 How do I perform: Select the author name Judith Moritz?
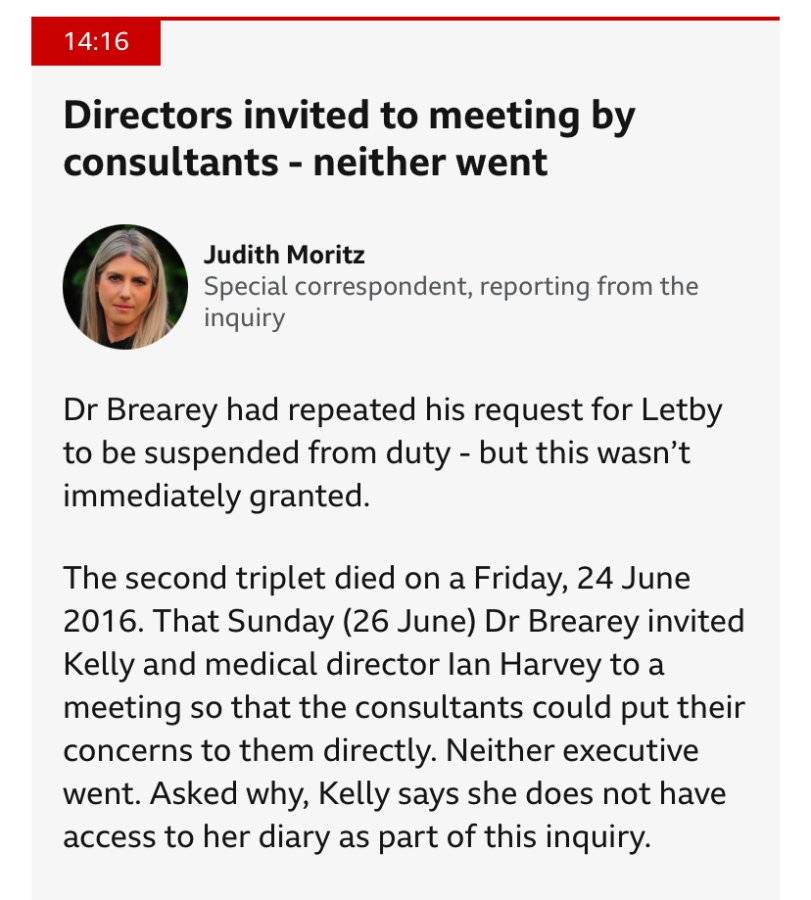tap(284, 255)
